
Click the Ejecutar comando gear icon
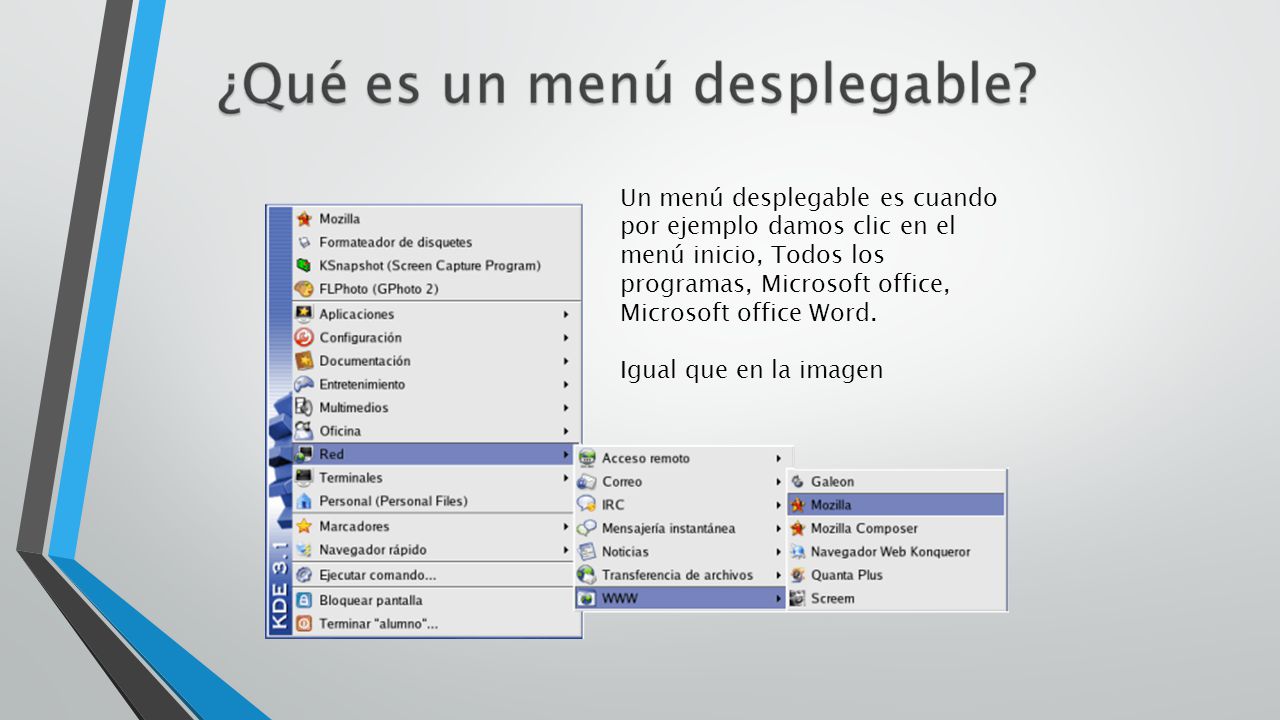pos(304,575)
